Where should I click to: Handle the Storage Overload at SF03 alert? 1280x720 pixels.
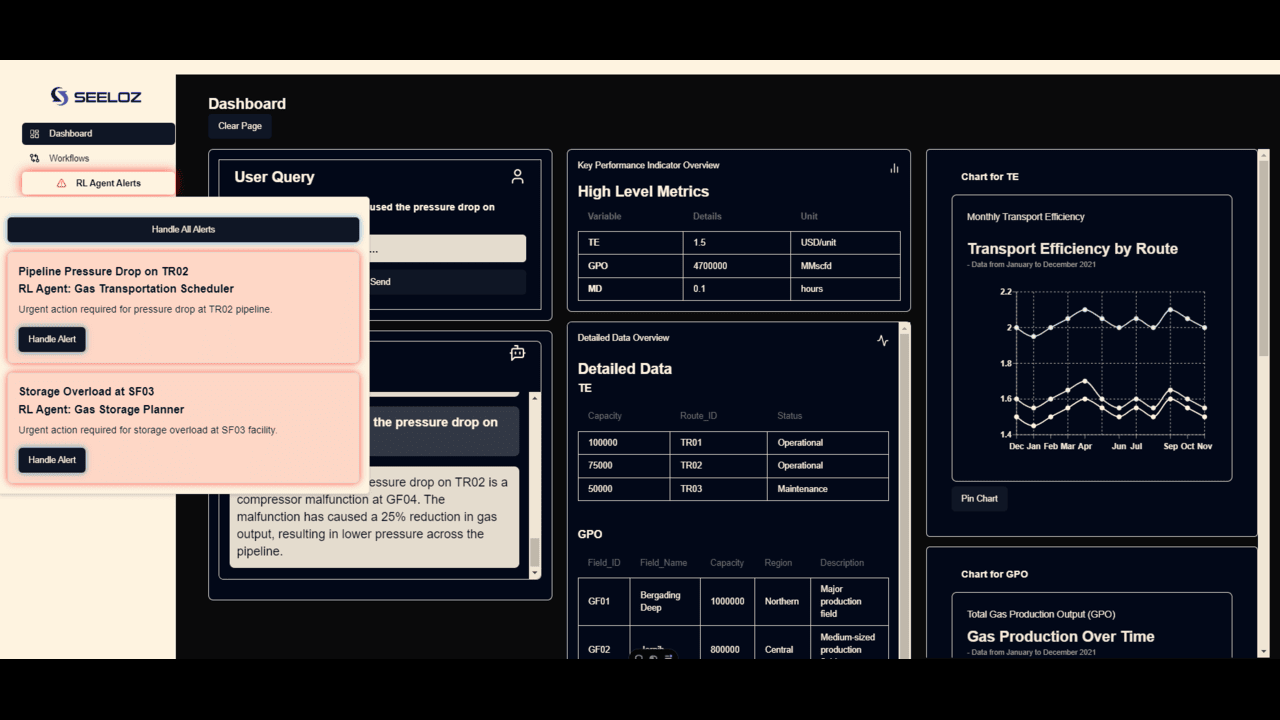(52, 460)
